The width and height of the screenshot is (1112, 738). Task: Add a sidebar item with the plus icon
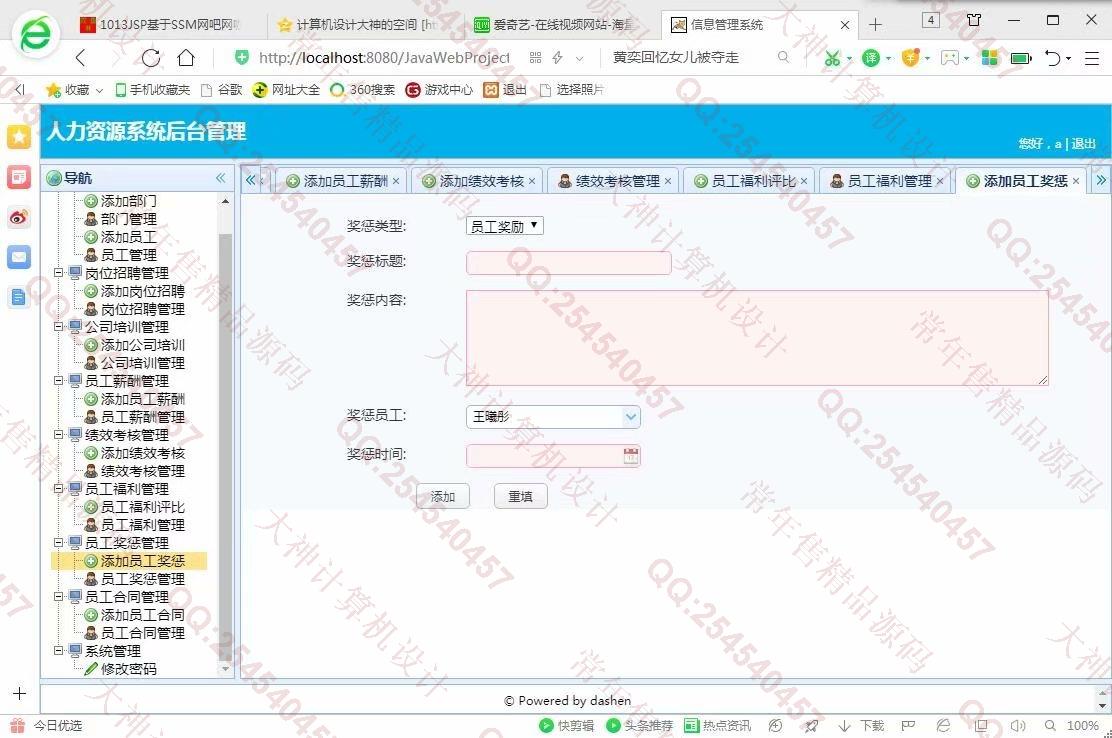19,693
